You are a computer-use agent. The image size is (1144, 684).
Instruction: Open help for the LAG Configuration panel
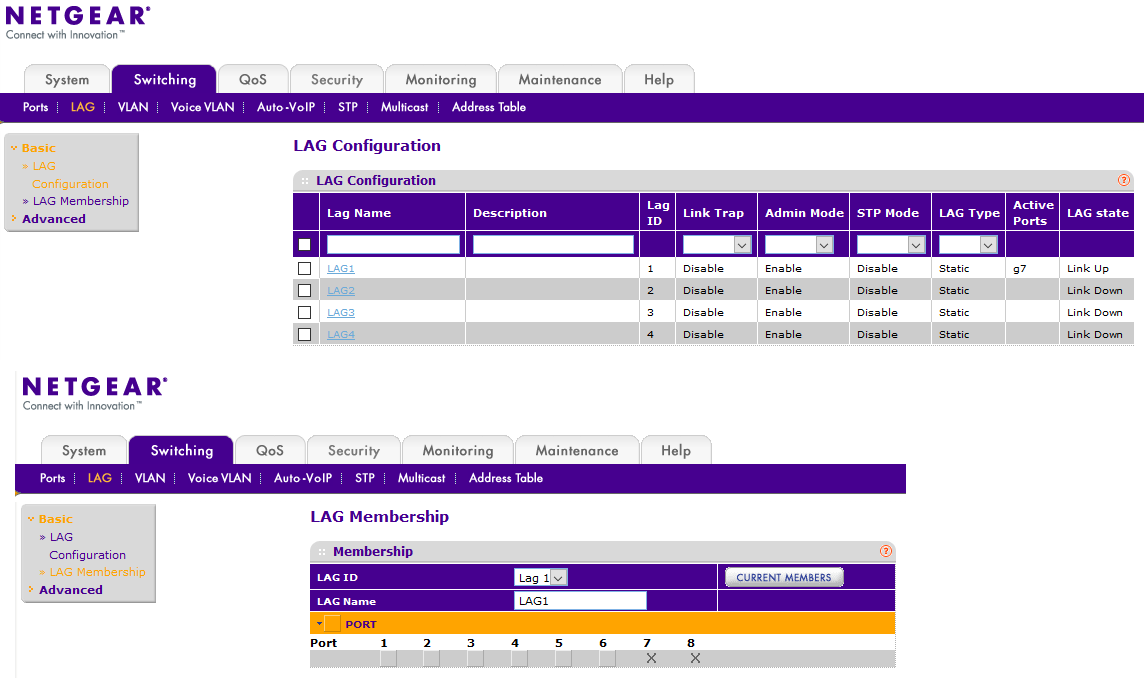(1124, 181)
